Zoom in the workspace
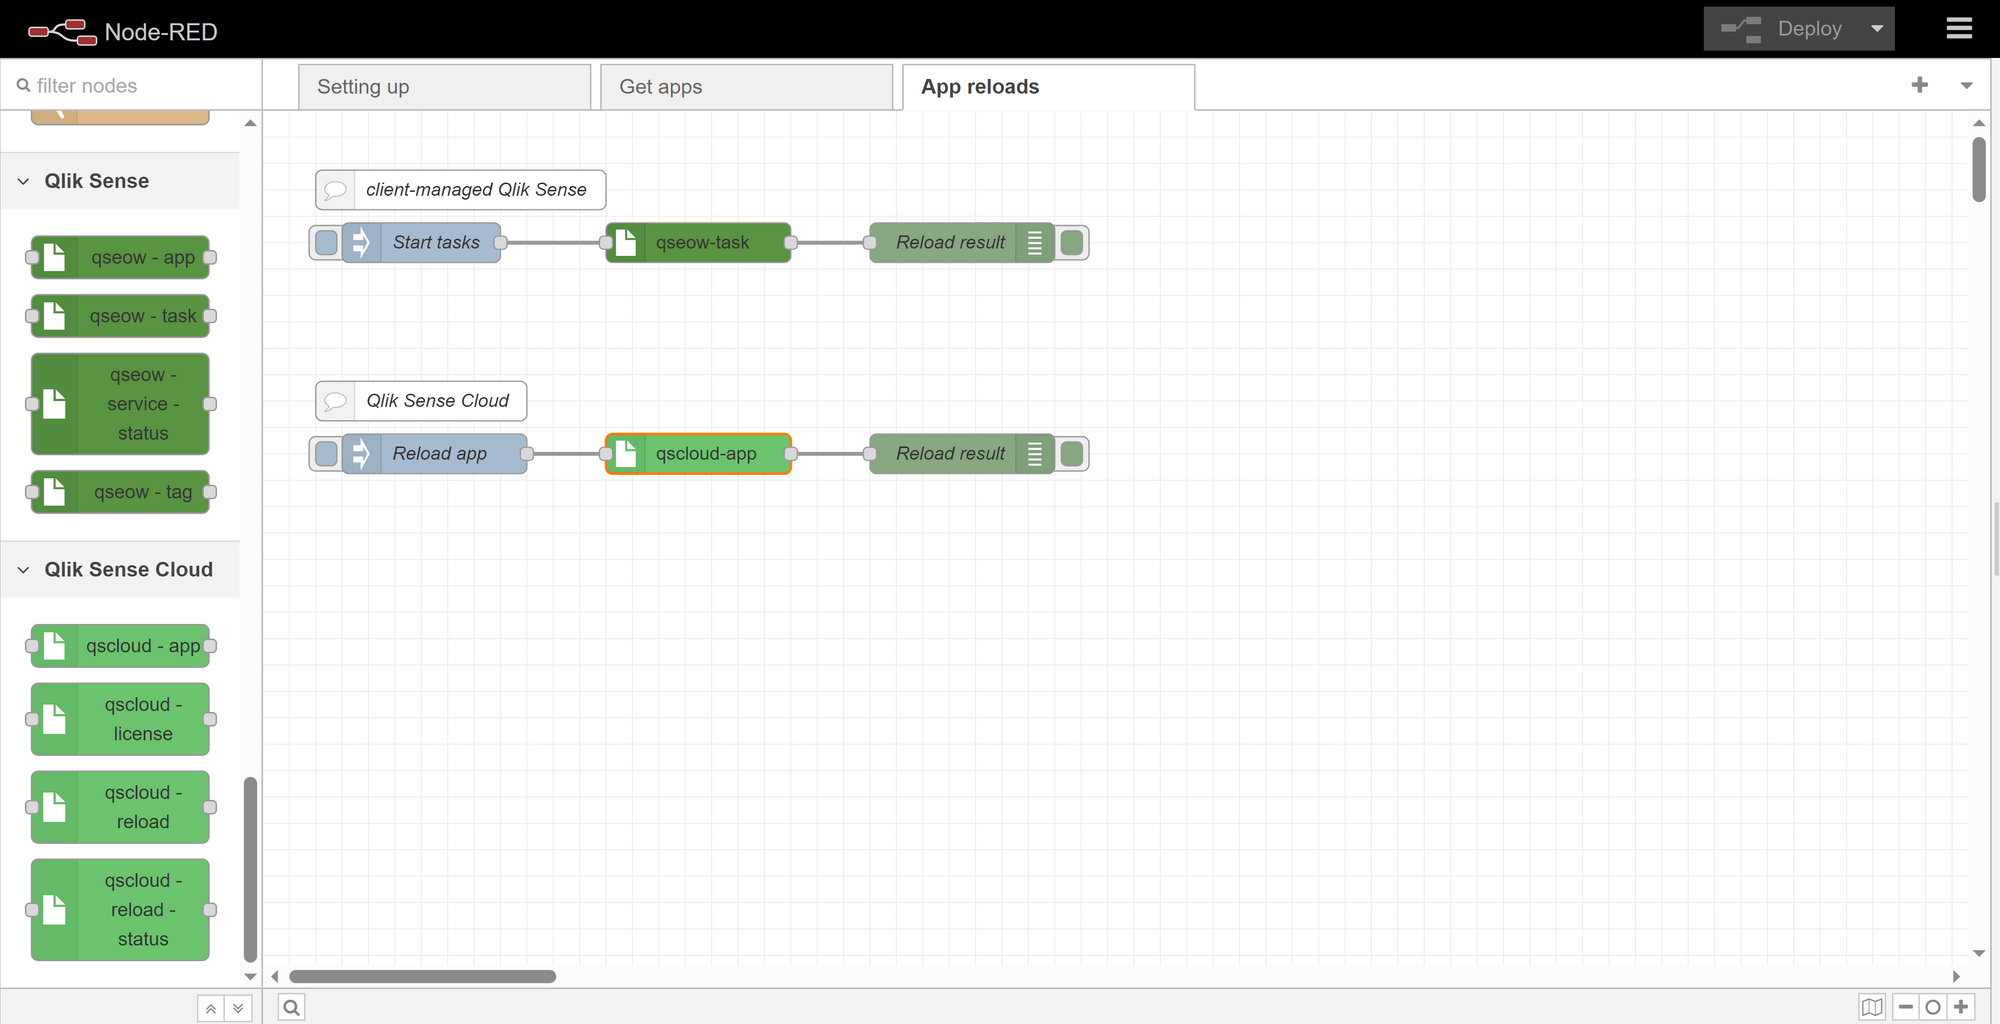 point(1961,1007)
